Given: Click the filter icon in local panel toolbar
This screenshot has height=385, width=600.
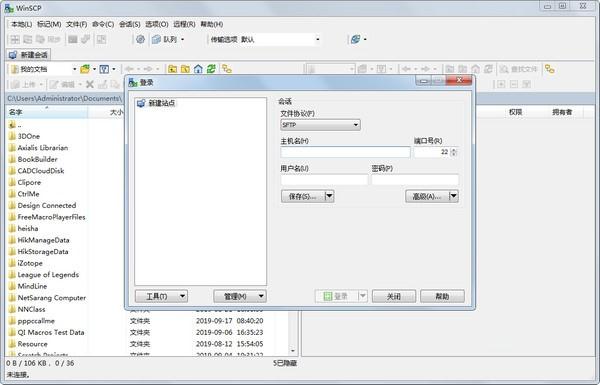Looking at the screenshot, I should click(x=104, y=69).
